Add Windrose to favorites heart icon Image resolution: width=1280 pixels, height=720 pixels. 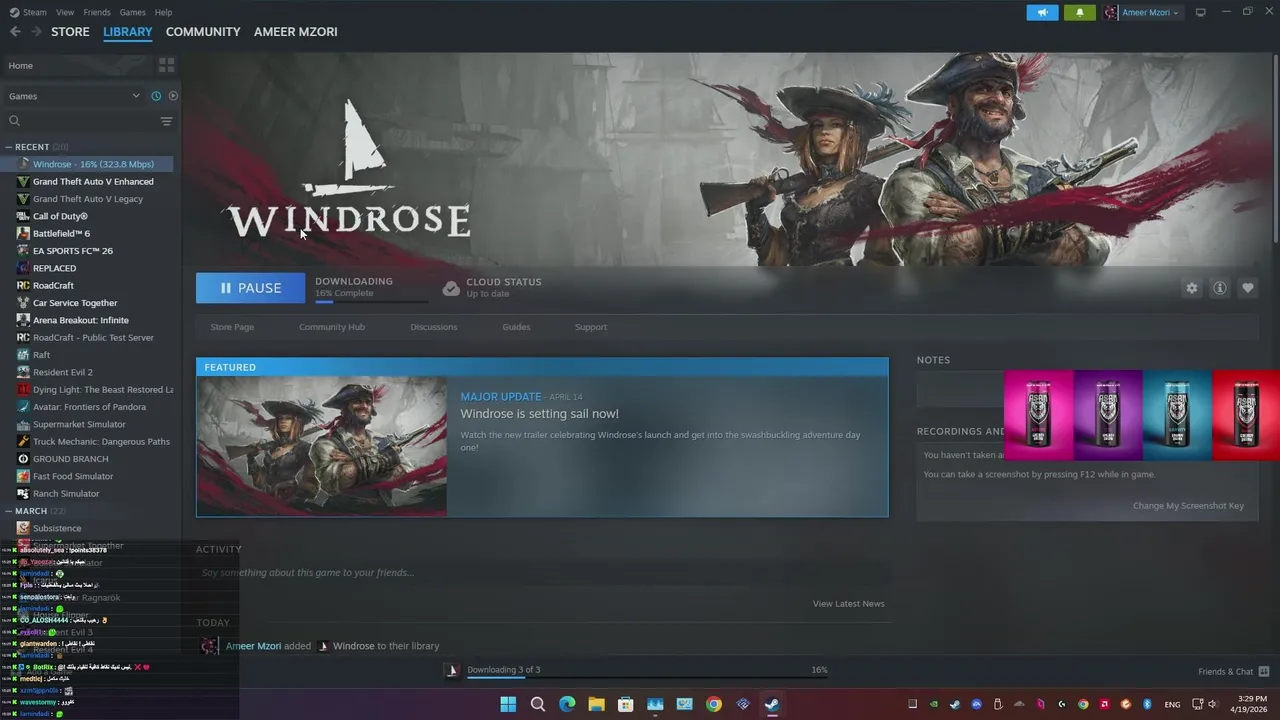coord(1247,288)
